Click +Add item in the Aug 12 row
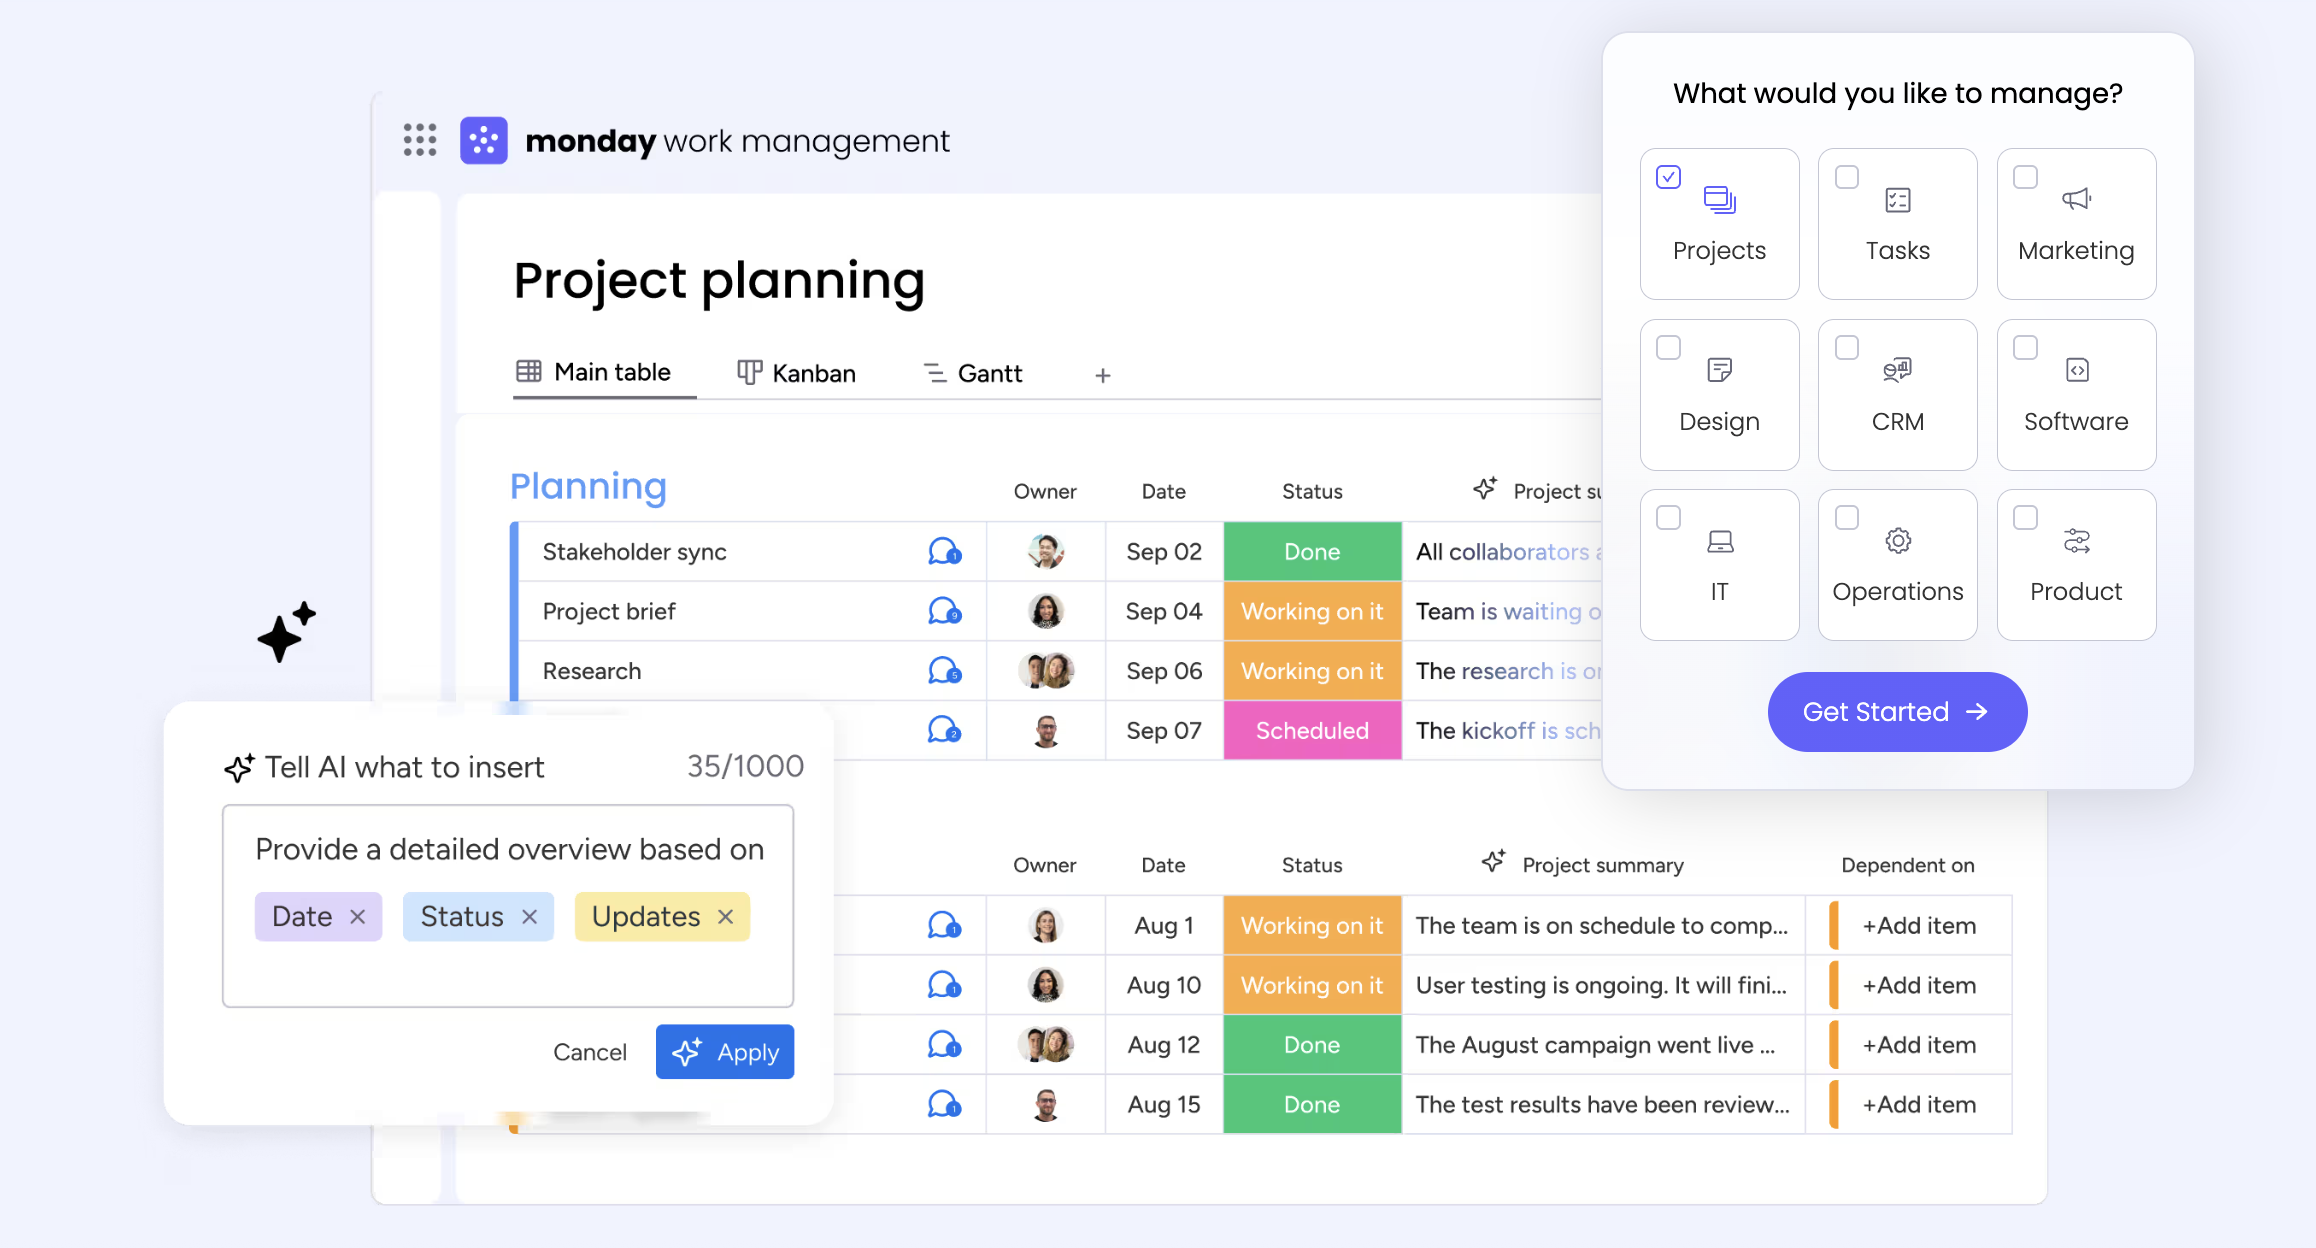Image resolution: width=2316 pixels, height=1248 pixels. 1919,1045
